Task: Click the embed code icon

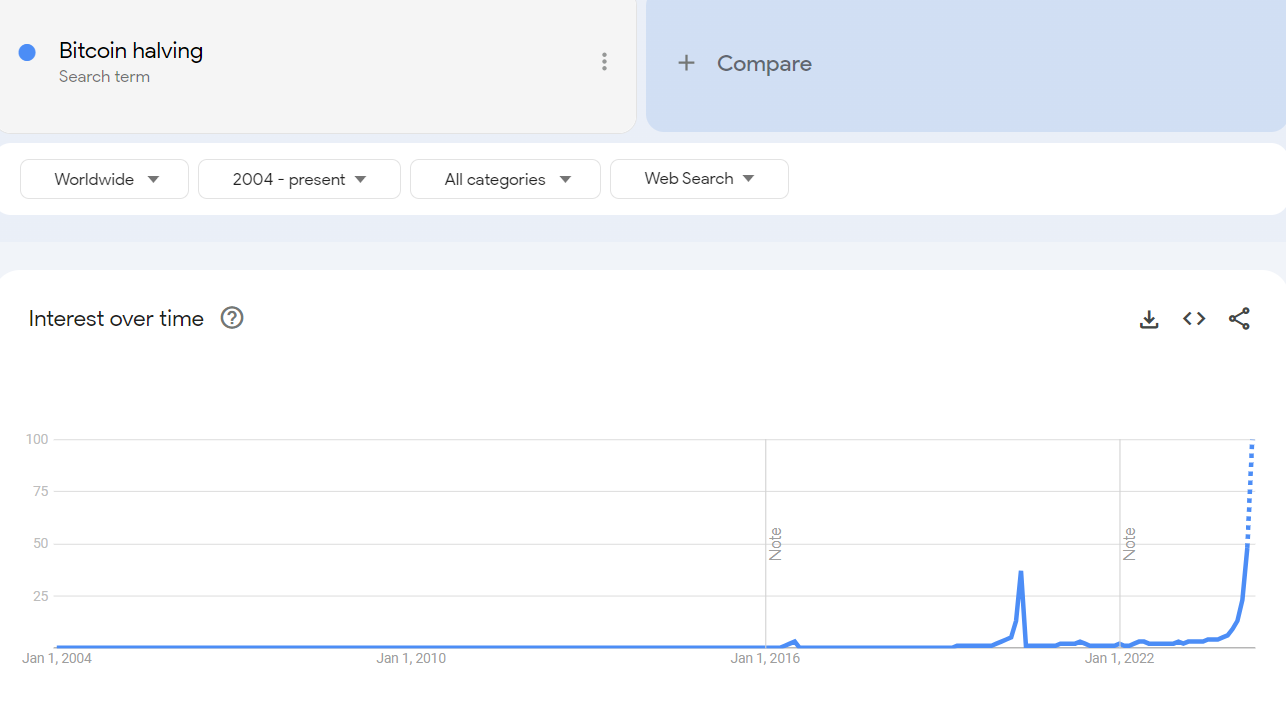Action: click(x=1194, y=319)
